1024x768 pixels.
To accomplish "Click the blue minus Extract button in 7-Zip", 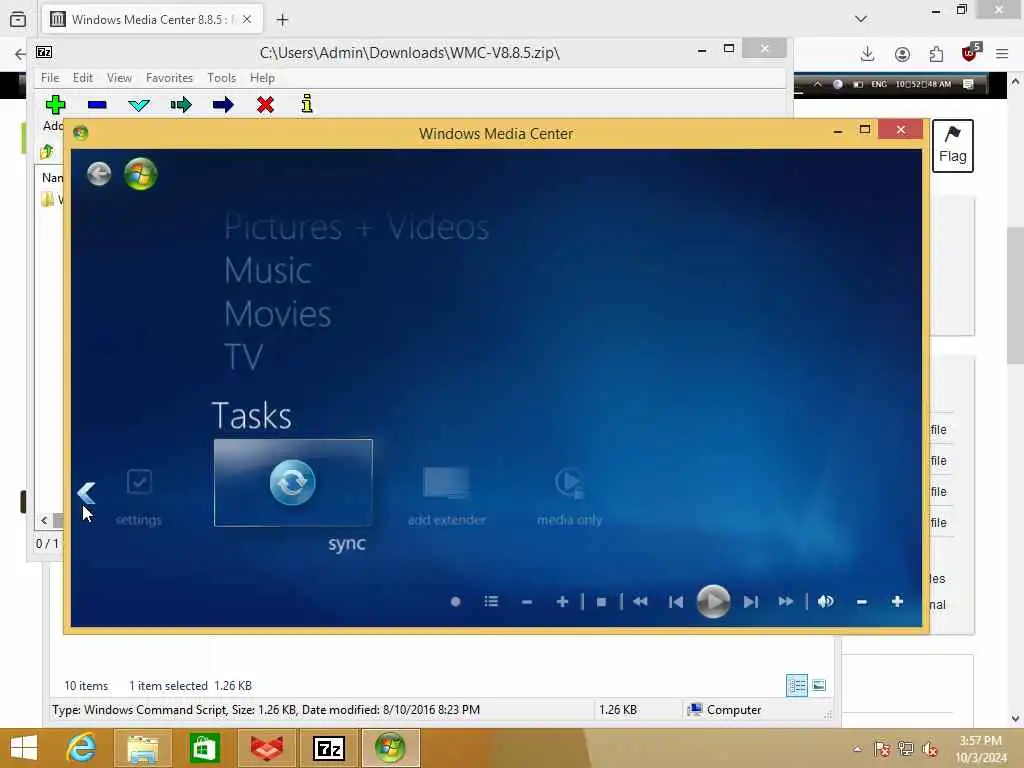I will (x=97, y=104).
